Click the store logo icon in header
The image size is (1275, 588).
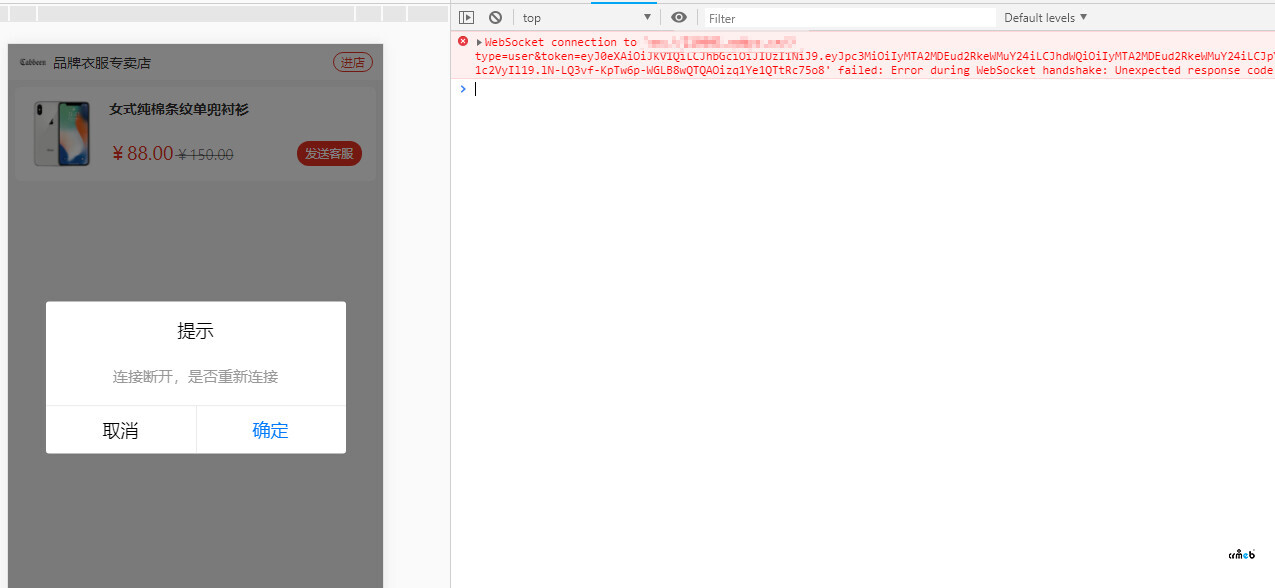click(33, 62)
